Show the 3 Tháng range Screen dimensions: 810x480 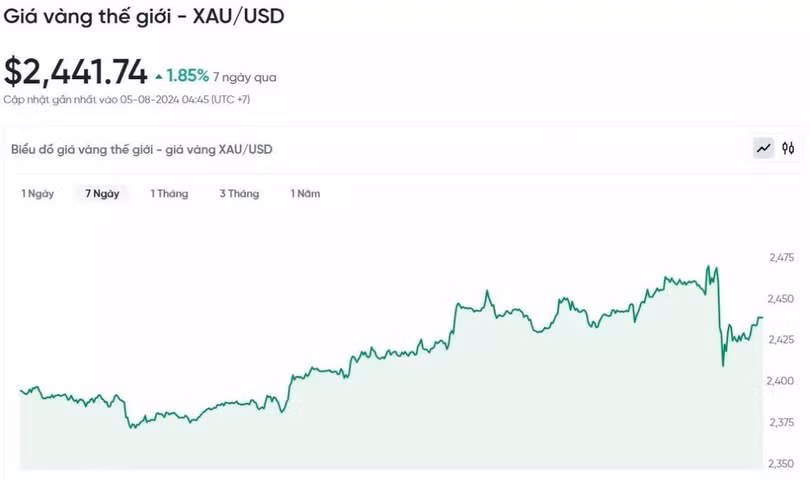point(239,194)
